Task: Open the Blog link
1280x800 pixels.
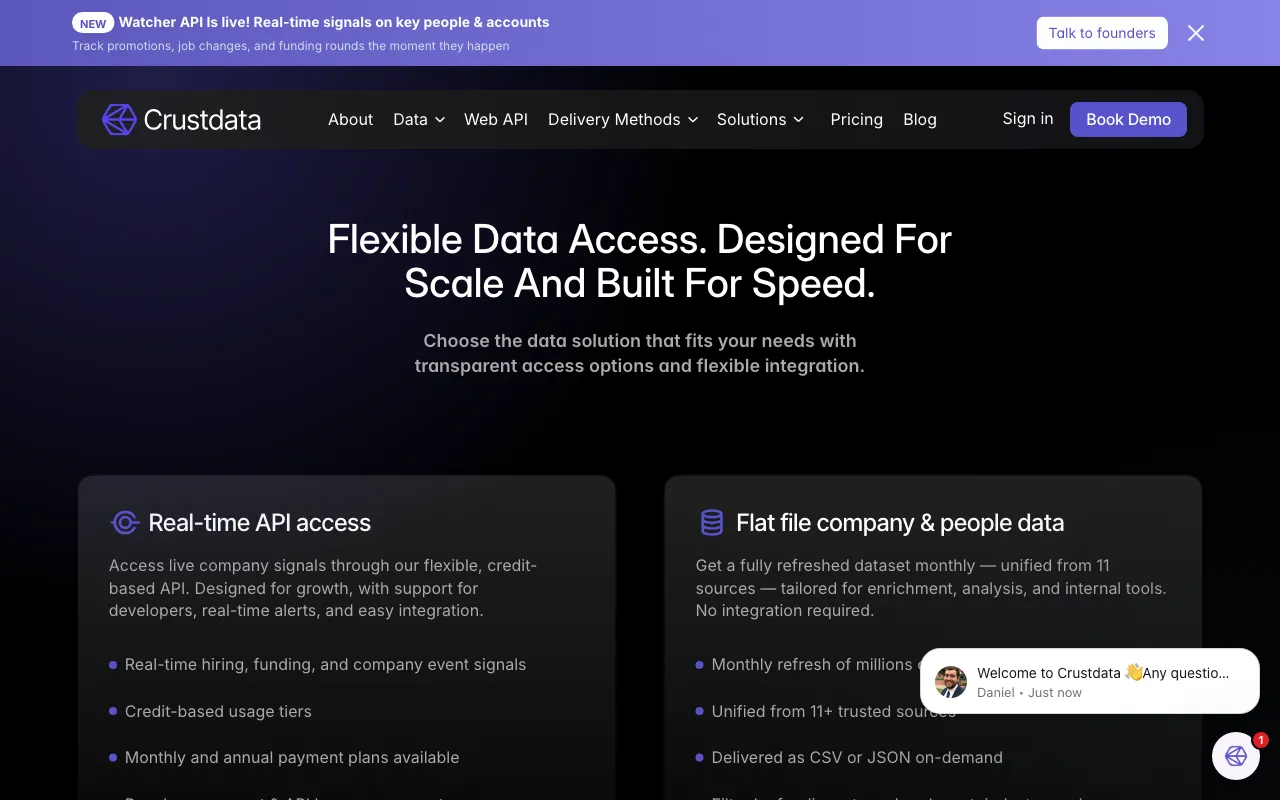Action: pos(920,119)
